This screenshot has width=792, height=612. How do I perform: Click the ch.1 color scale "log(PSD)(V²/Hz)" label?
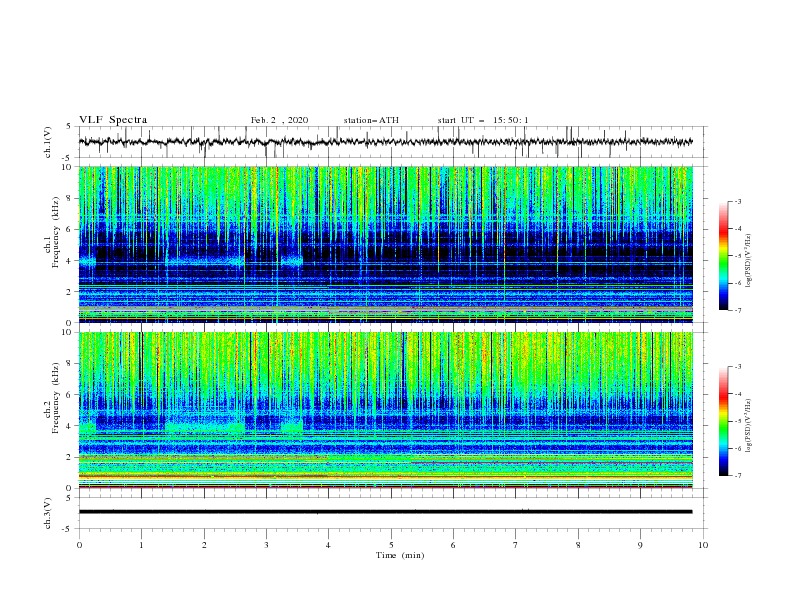749,261
